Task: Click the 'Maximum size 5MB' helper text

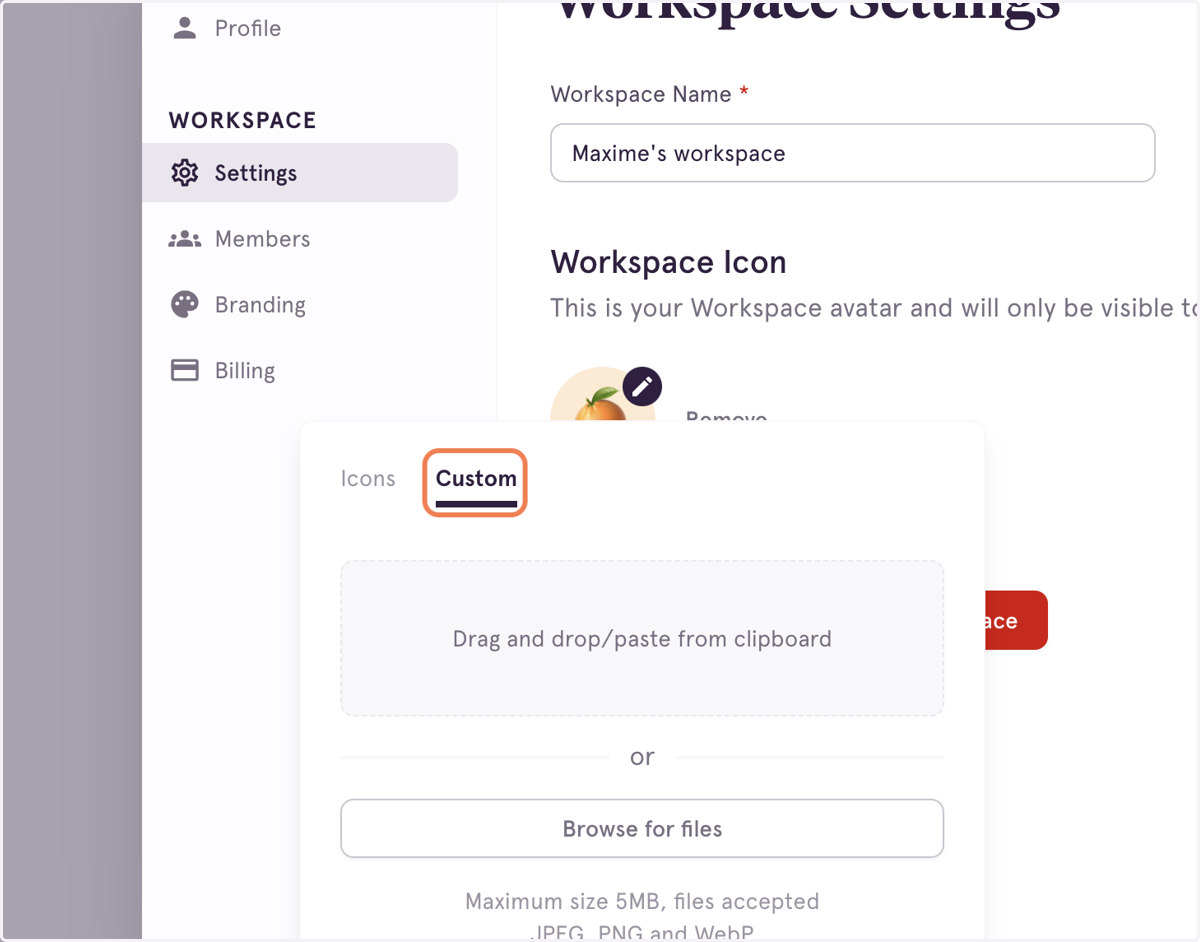Action: 642,902
